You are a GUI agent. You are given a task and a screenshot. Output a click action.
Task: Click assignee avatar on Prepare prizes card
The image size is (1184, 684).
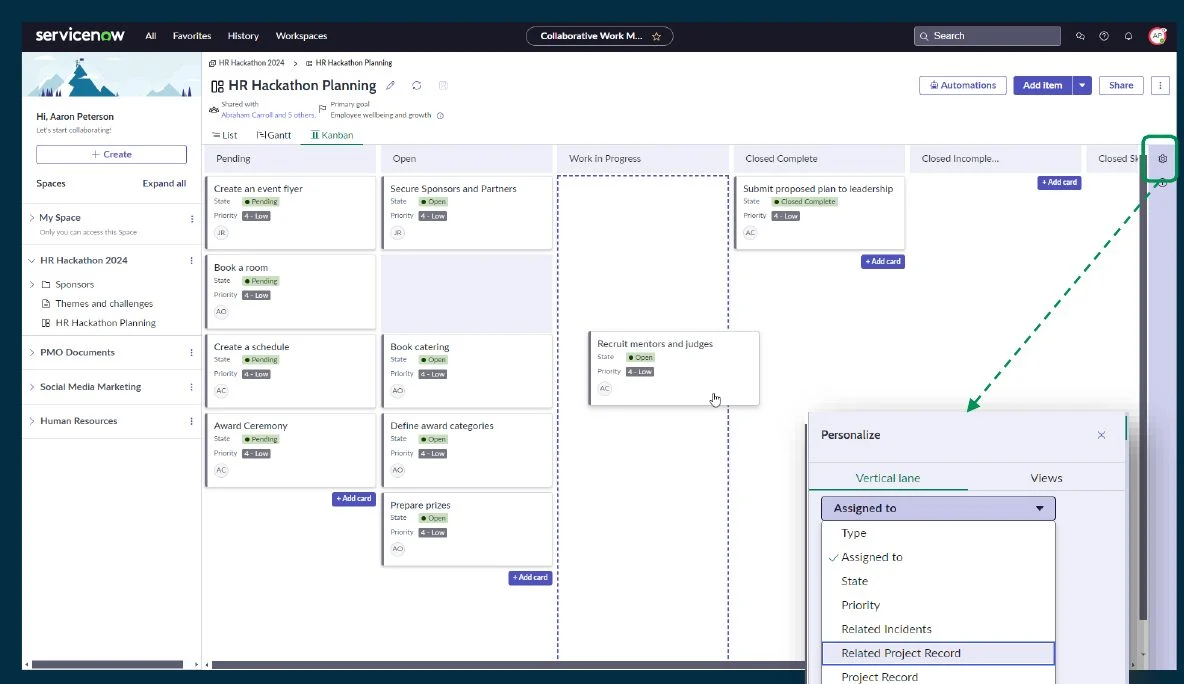398,549
